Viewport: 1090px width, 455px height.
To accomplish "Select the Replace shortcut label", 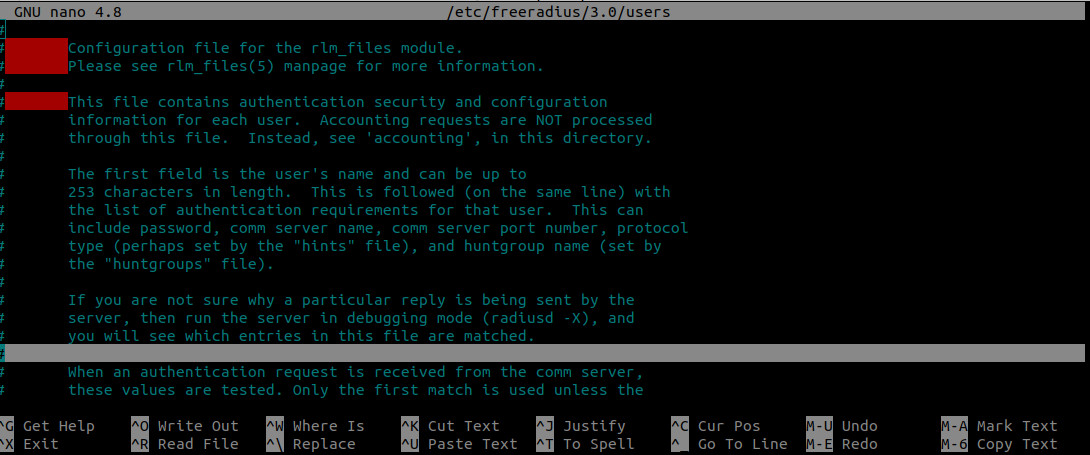I will pyautogui.click(x=323, y=444).
